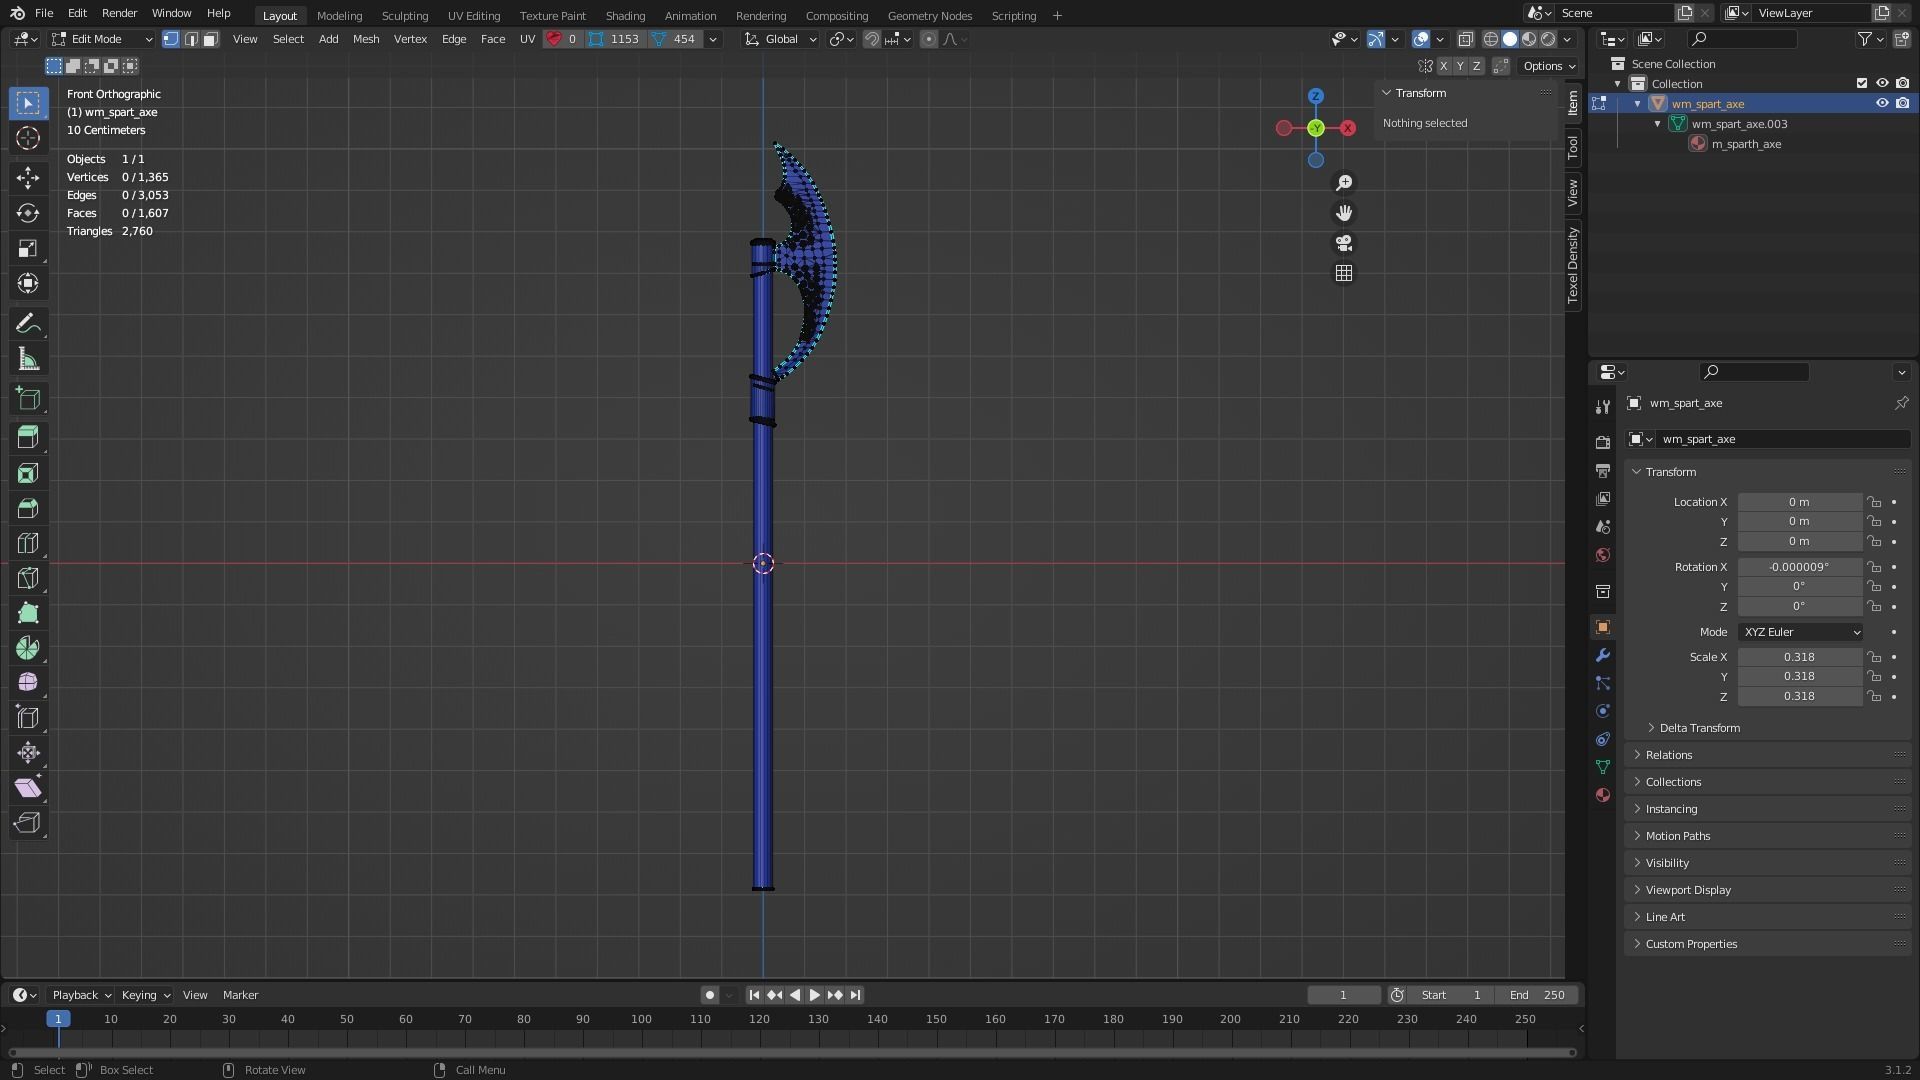Toggle proportional editing button

[x=929, y=39]
